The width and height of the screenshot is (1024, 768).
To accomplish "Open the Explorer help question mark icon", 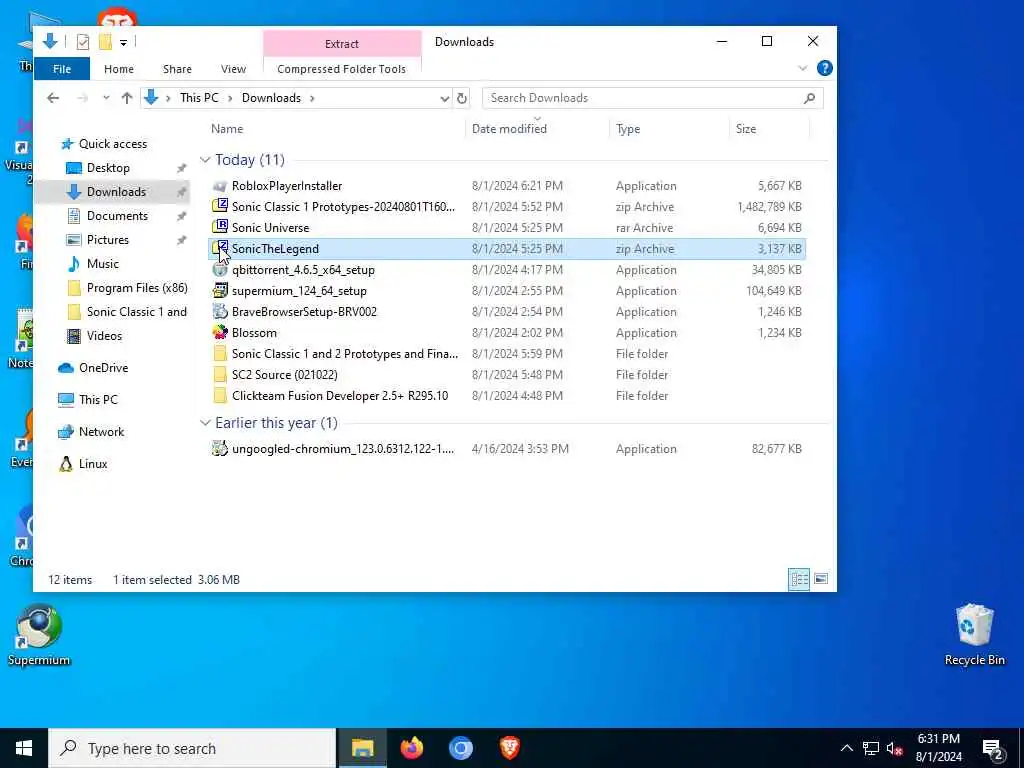I will [824, 69].
